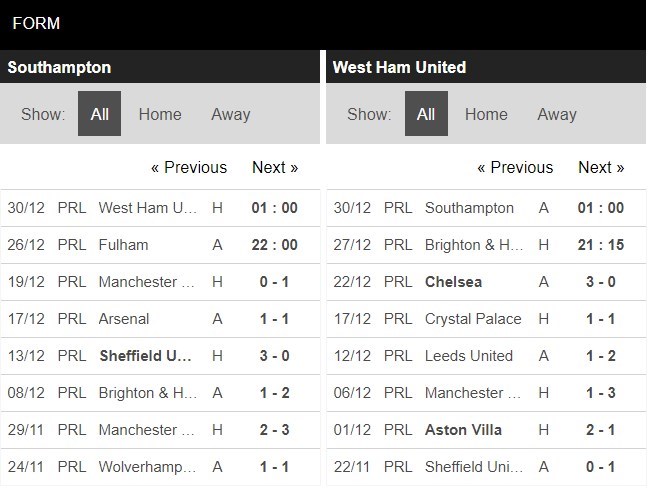Go to West Ham's « Previous results
This screenshot has width=649, height=488.
pos(515,168)
